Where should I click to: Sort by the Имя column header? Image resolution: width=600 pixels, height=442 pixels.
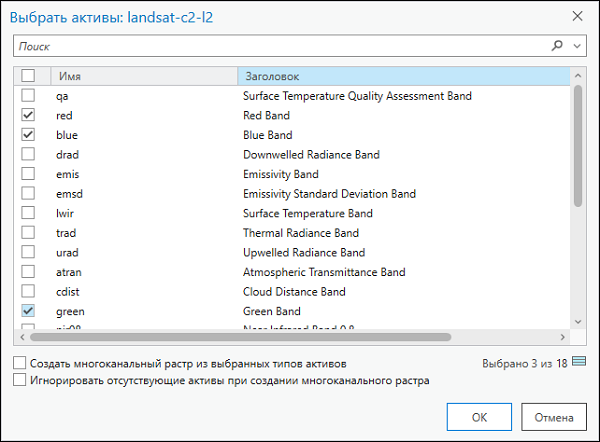[140, 76]
